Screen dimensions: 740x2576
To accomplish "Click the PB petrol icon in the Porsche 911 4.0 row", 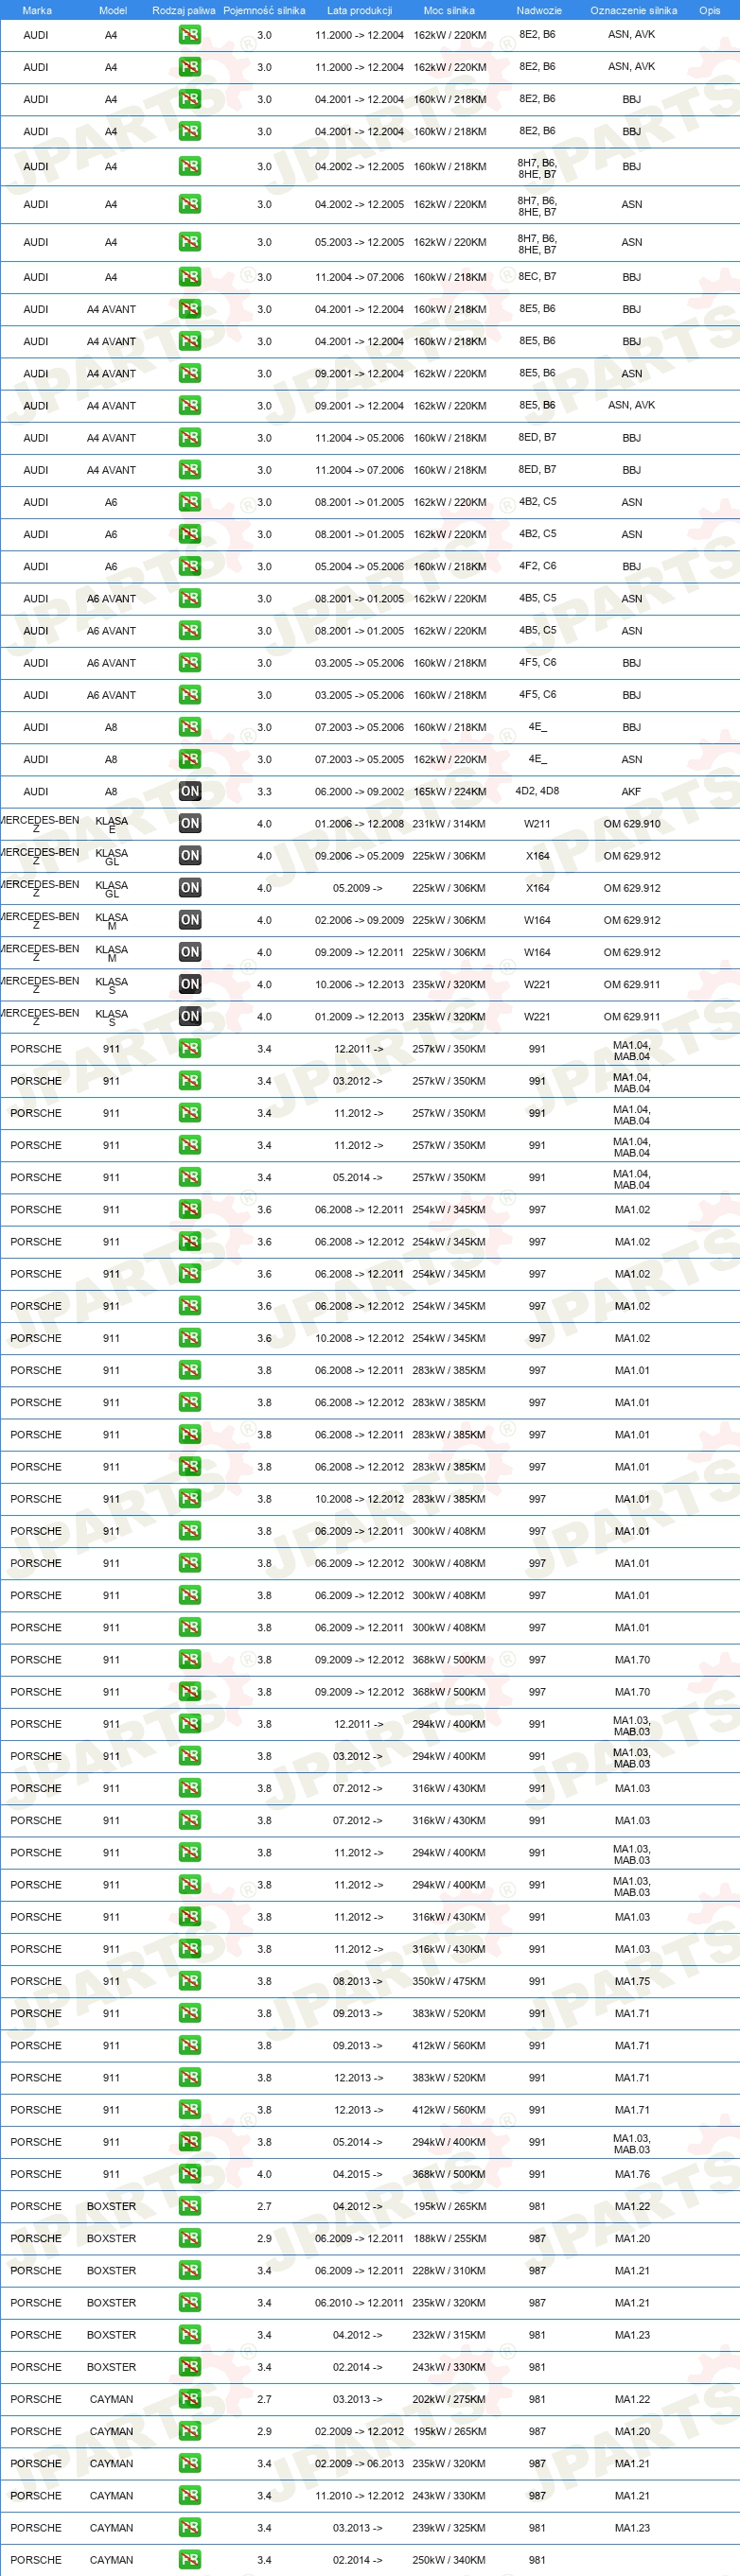I will click(190, 2174).
